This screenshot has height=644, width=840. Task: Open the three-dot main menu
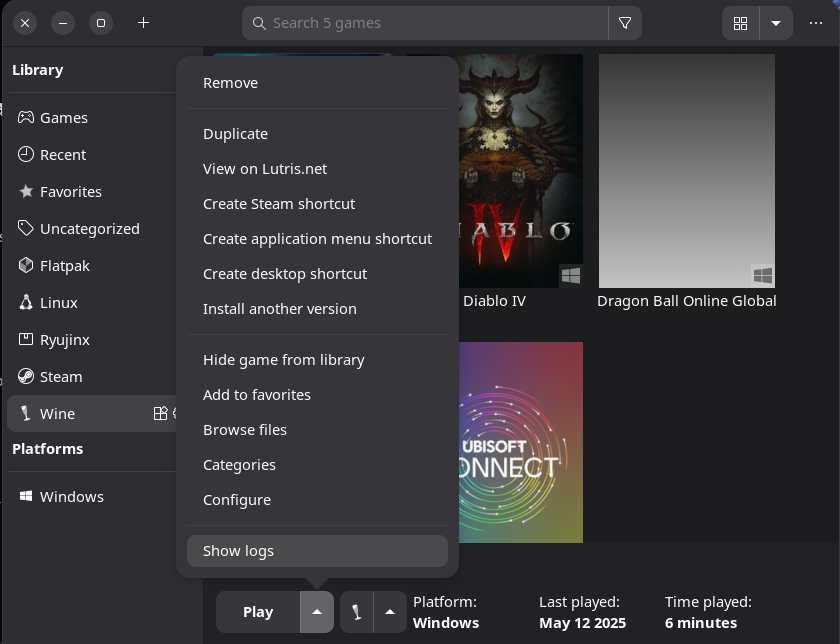[815, 23]
